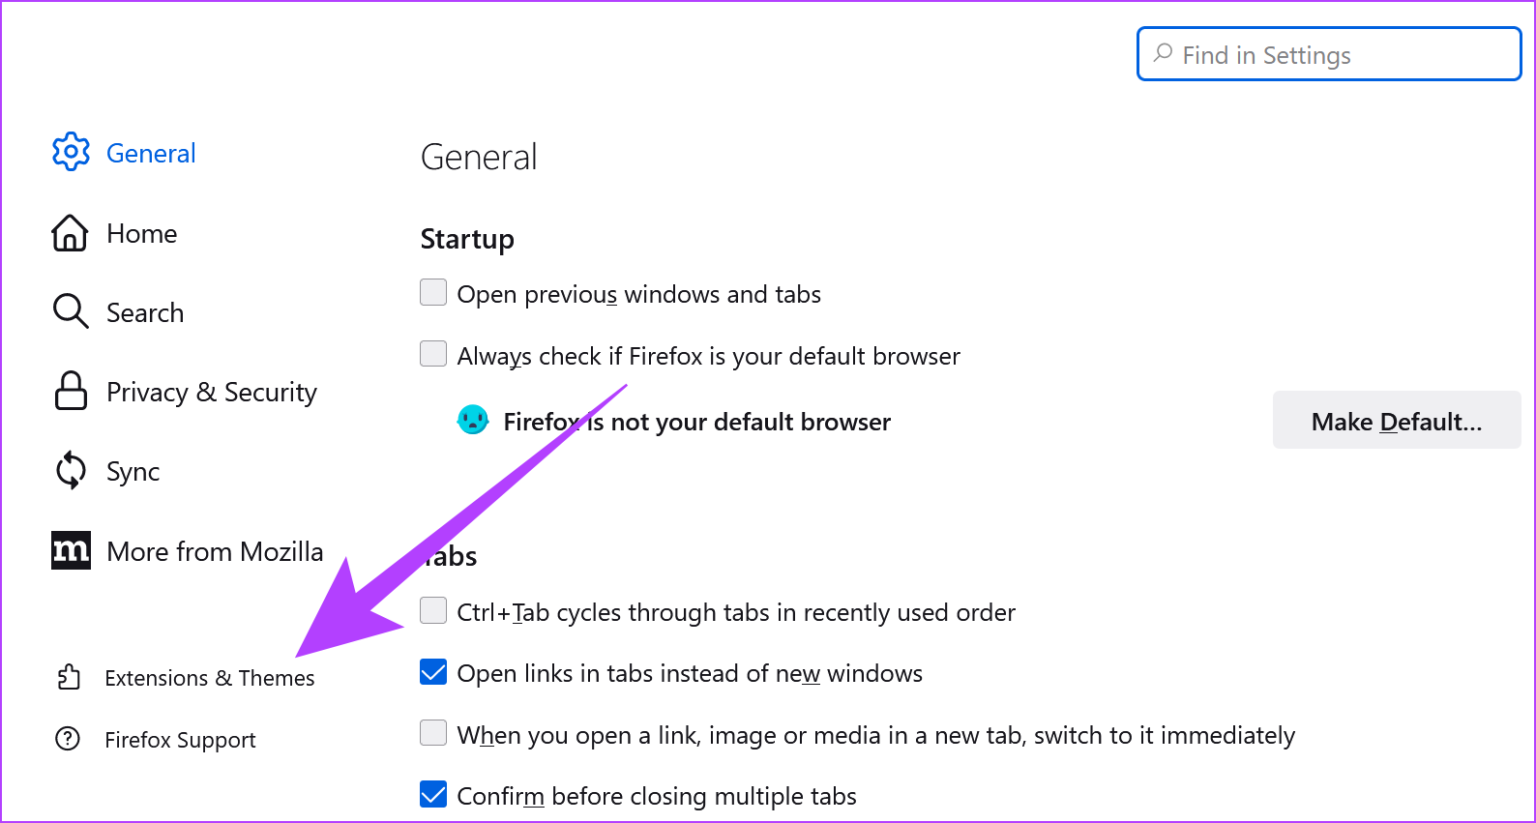Screen dimensions: 1536x823
Task: Switch to the Home settings section
Action: tap(141, 233)
